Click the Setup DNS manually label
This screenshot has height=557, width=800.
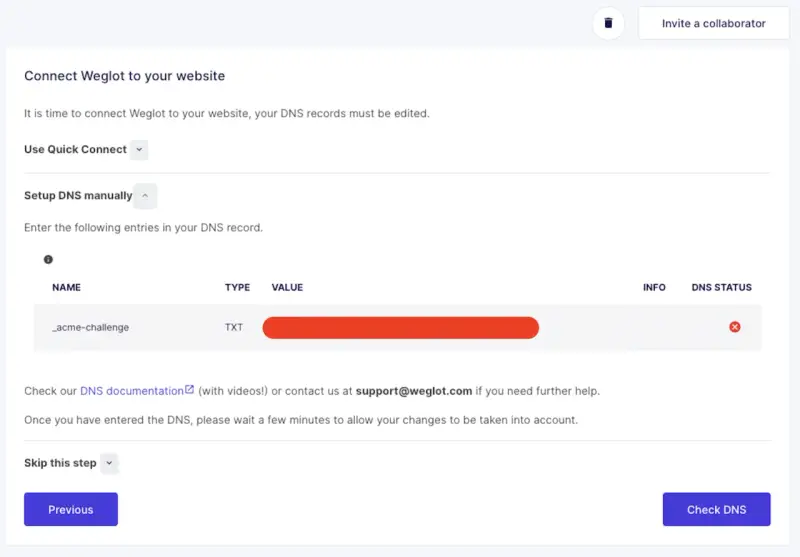[78, 195]
